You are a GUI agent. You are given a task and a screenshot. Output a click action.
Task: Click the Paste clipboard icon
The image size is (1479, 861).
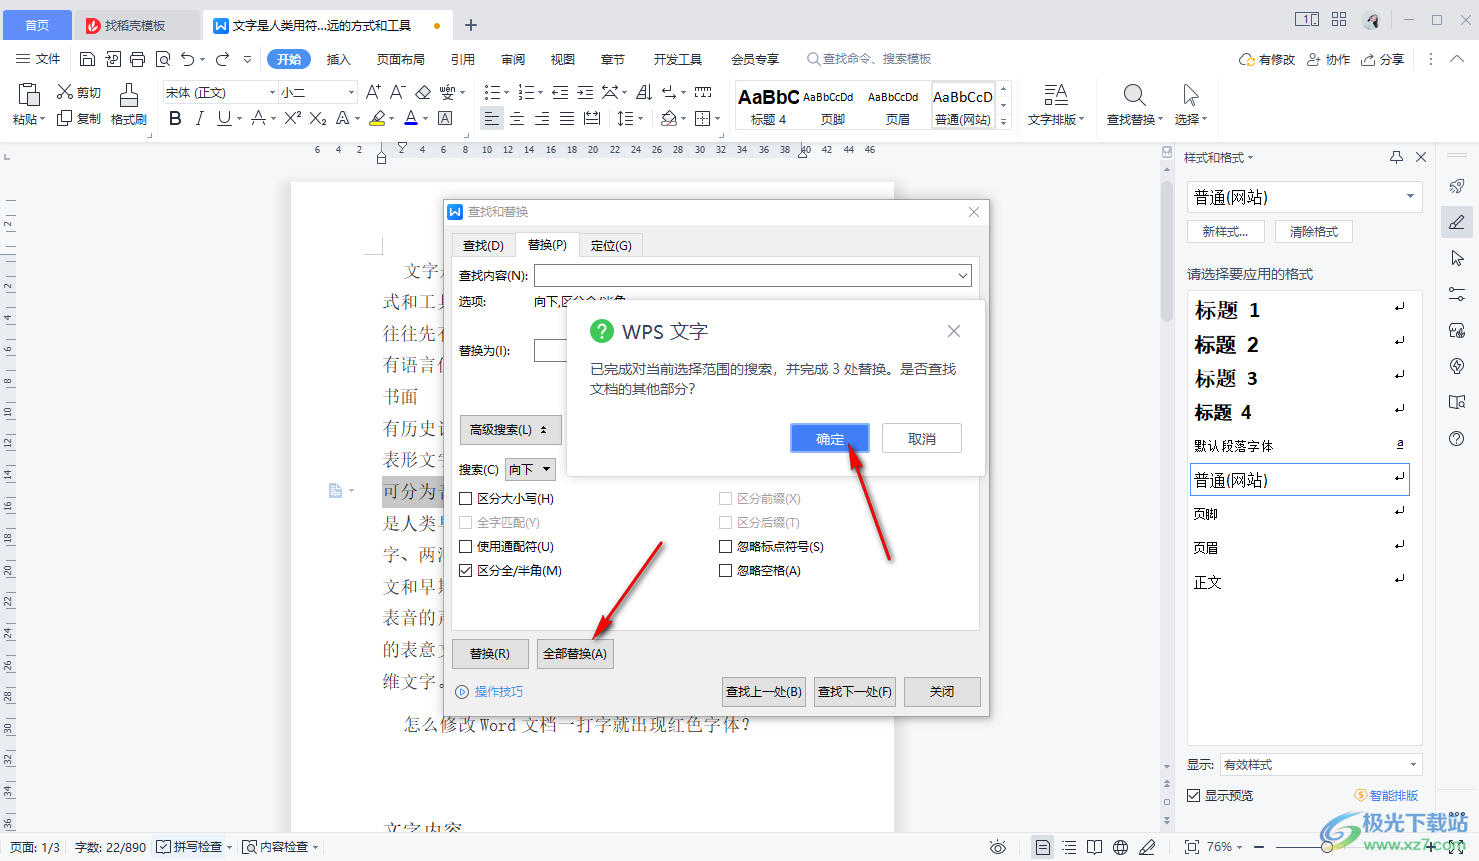coord(29,95)
